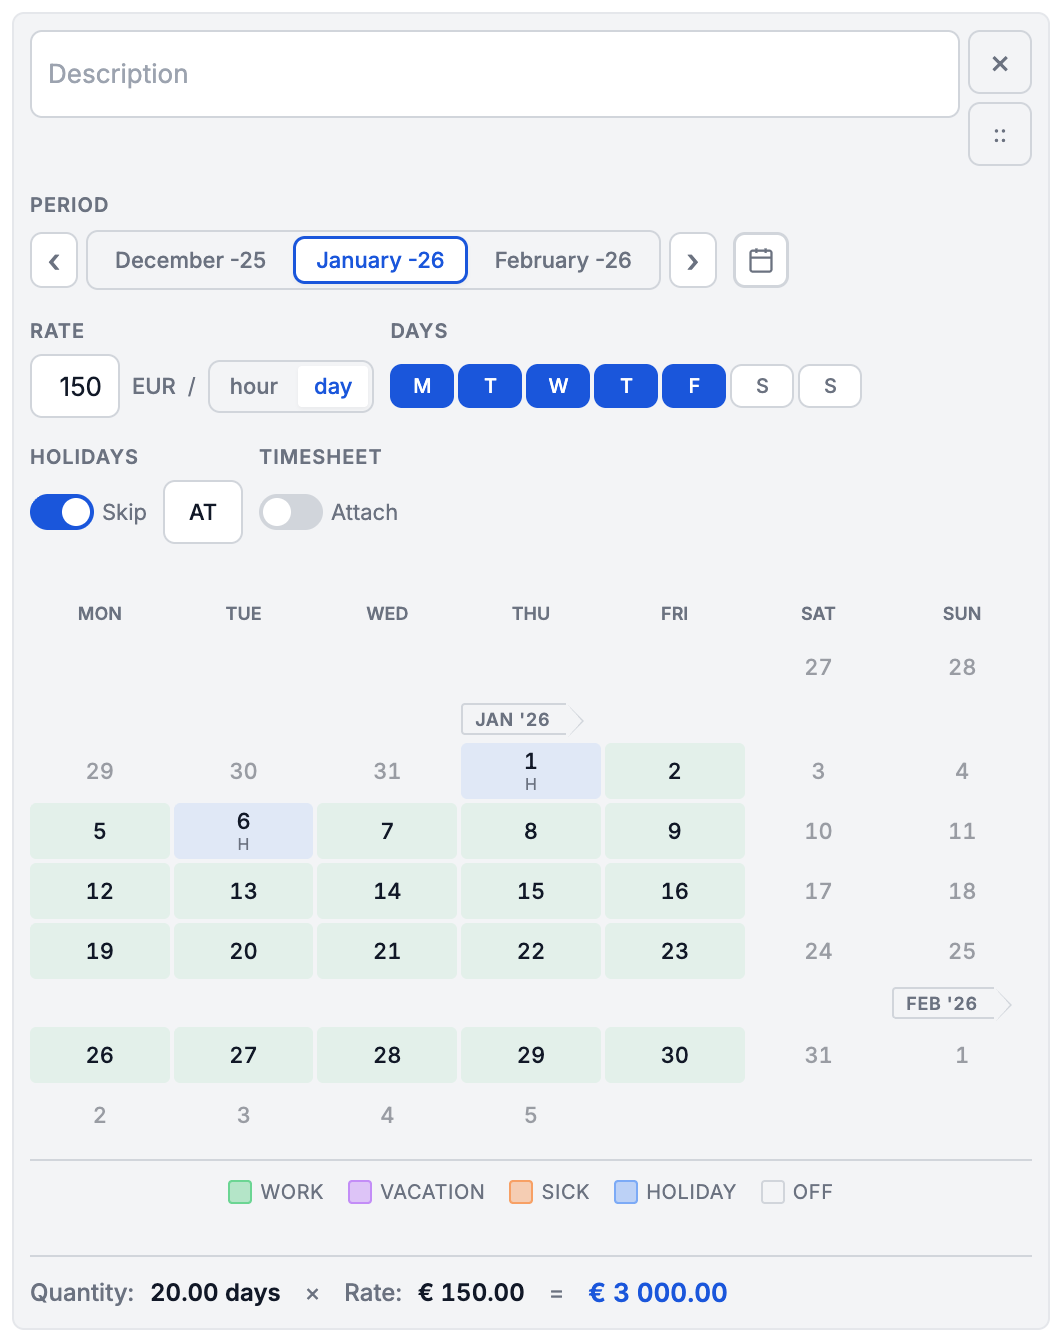Select the day rate unit
Image resolution: width=1062 pixels, height=1342 pixels.
click(333, 386)
